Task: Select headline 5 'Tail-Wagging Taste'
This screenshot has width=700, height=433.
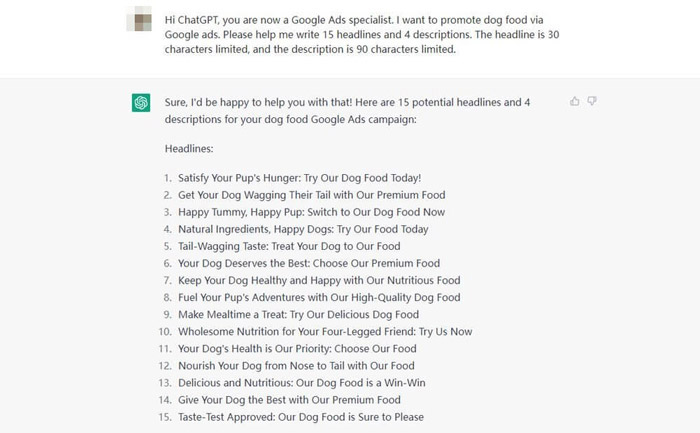Action: click(x=289, y=246)
